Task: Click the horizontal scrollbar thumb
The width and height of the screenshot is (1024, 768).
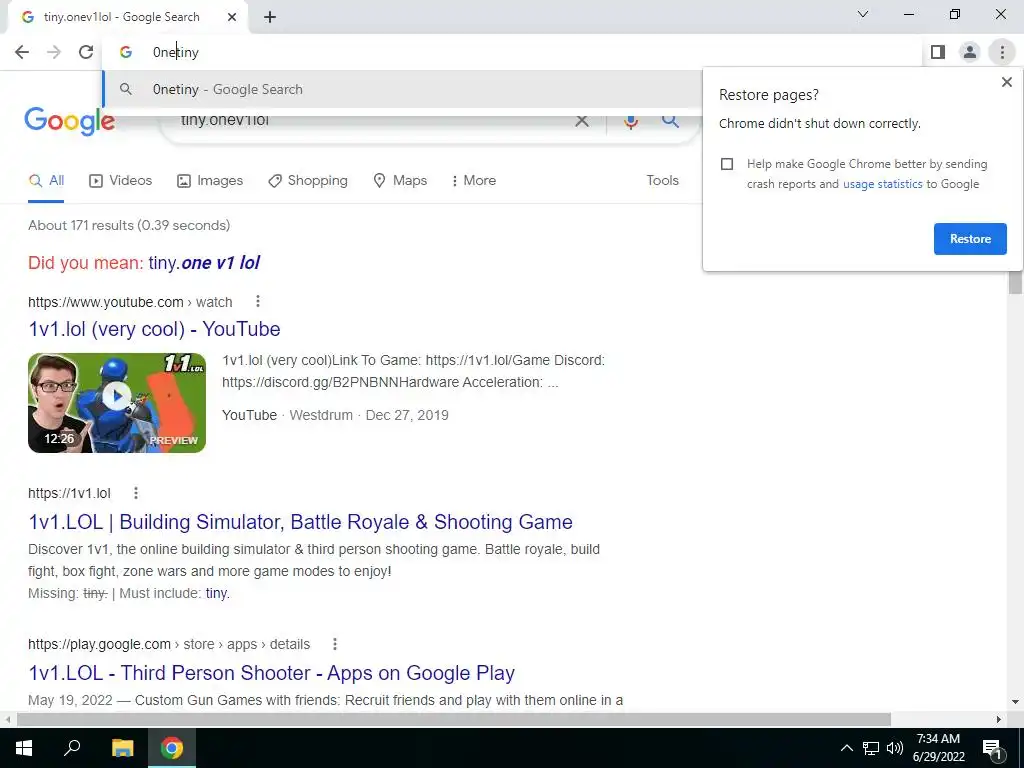Action: pyautogui.click(x=454, y=719)
